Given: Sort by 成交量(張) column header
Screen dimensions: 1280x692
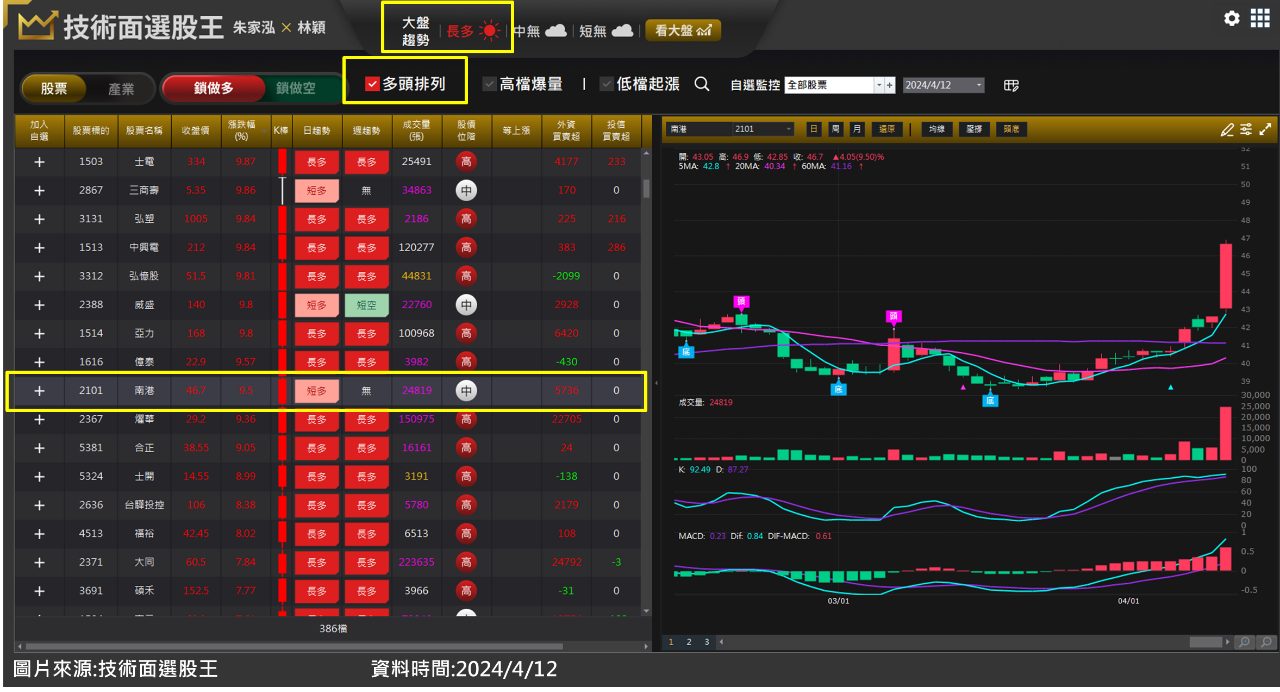Looking at the screenshot, I should 416,130.
